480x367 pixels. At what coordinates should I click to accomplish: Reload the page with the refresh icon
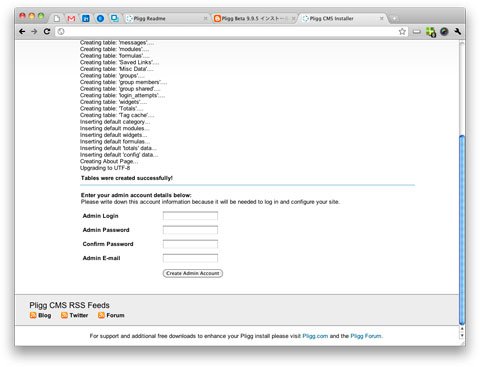(x=47, y=31)
